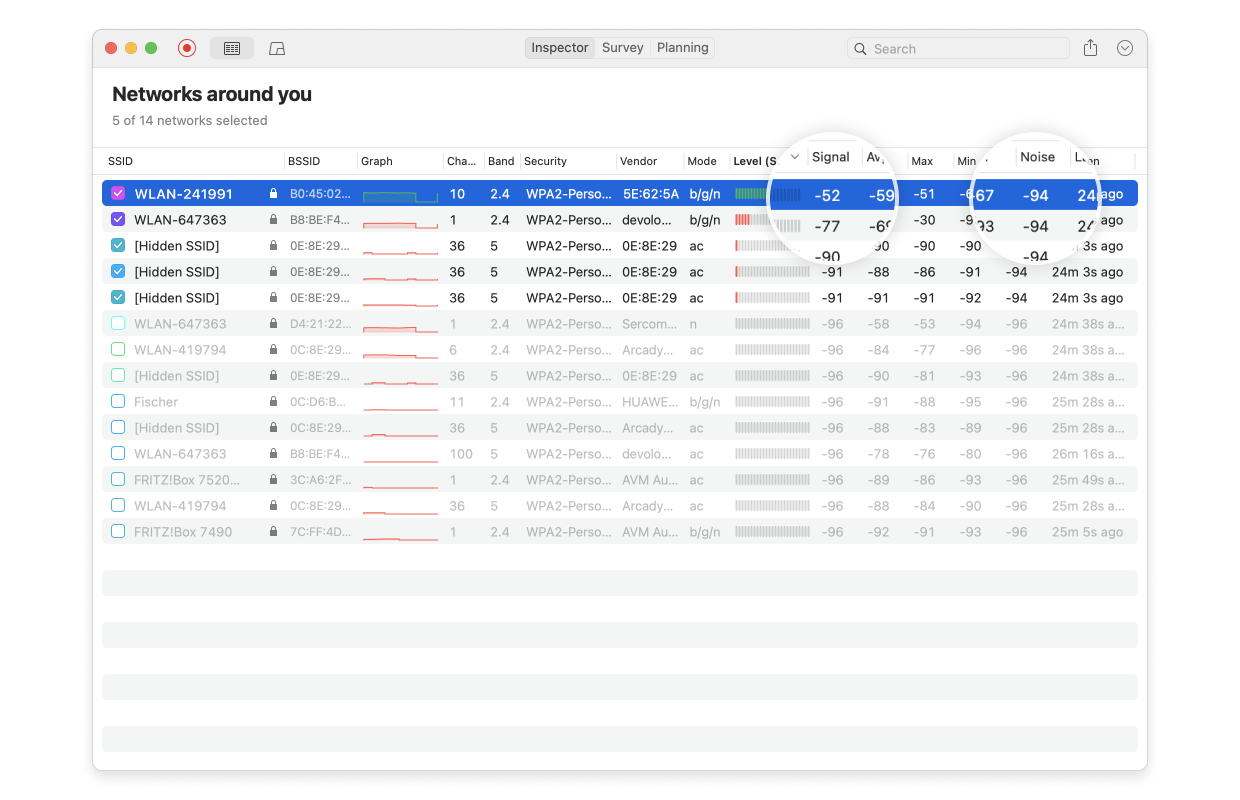Viewport: 1240px width, 800px height.
Task: Click '5 of 14 networks selected' text
Action: point(190,120)
